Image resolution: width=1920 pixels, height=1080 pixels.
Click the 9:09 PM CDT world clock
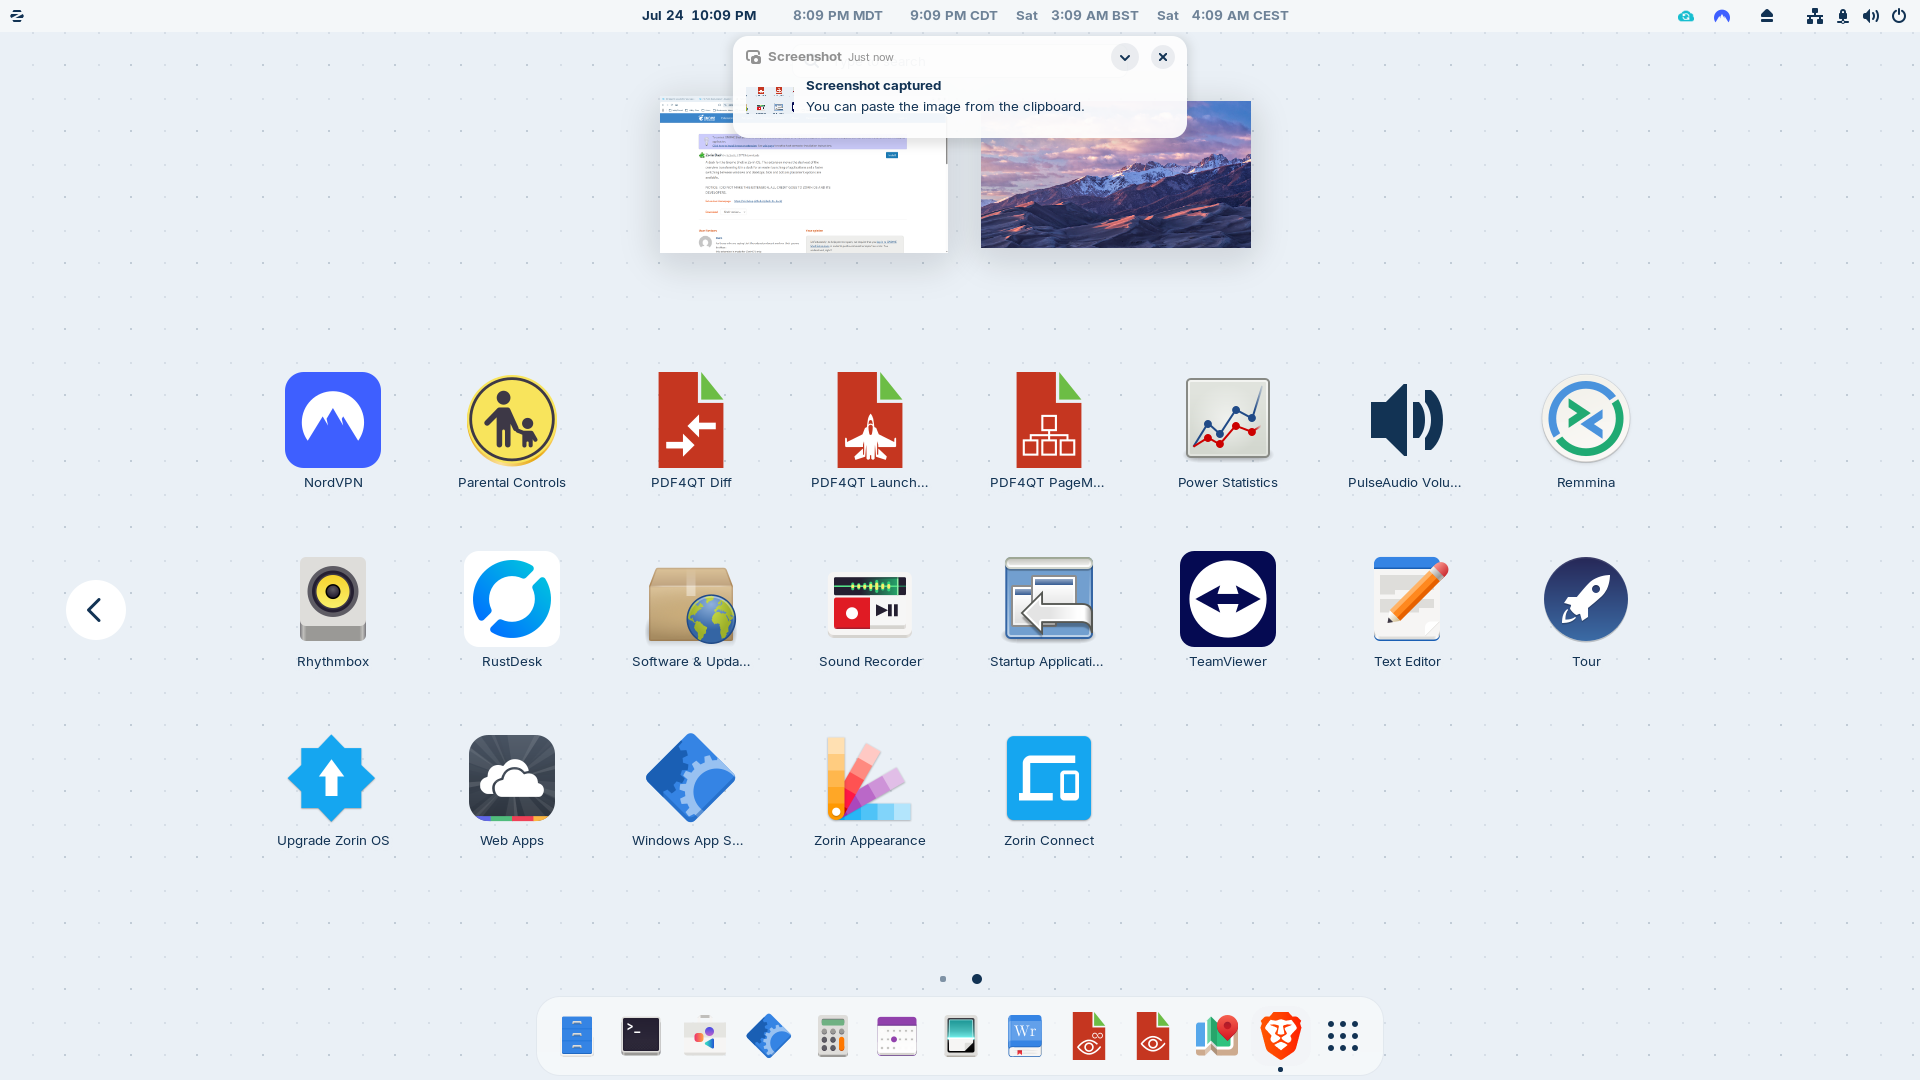pos(954,16)
